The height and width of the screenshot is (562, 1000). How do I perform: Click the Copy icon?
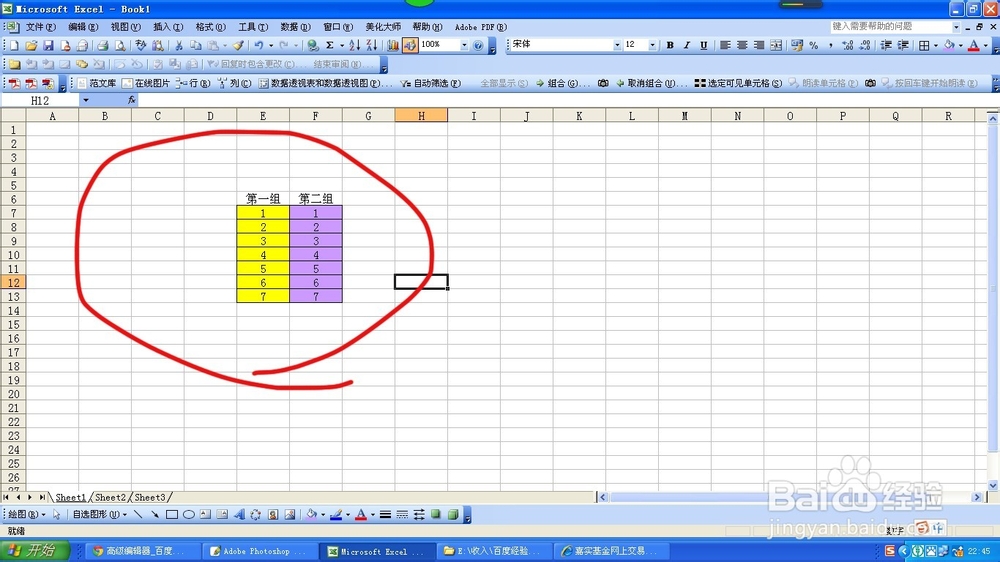(x=196, y=45)
